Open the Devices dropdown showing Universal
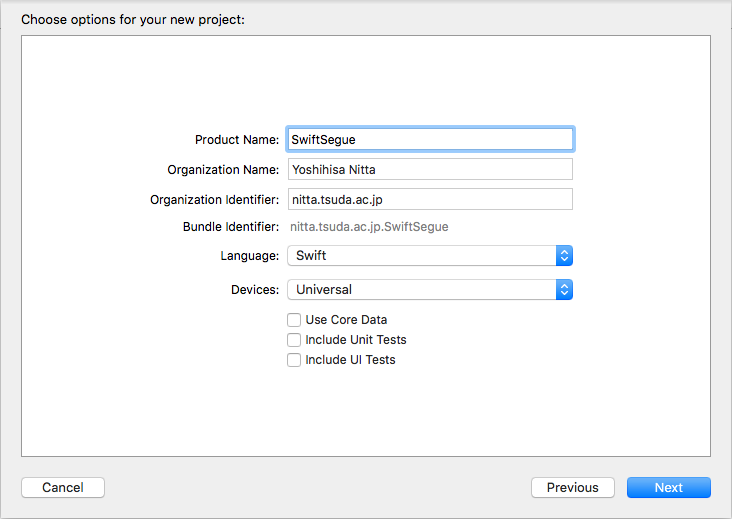Image resolution: width=732 pixels, height=519 pixels. (x=420, y=290)
